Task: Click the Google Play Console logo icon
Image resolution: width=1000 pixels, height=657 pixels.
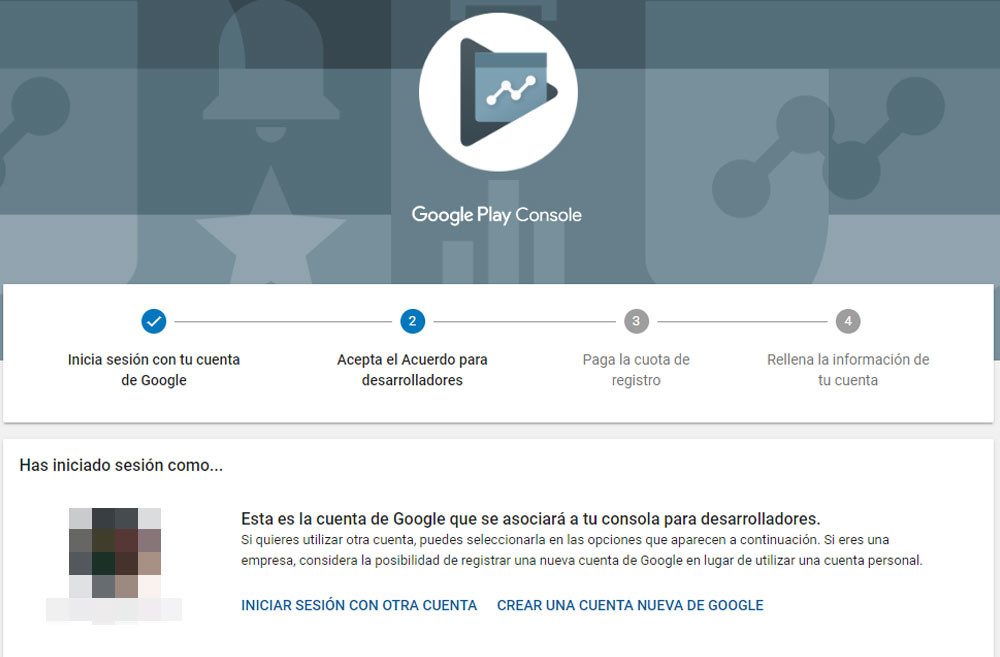Action: (x=498, y=92)
